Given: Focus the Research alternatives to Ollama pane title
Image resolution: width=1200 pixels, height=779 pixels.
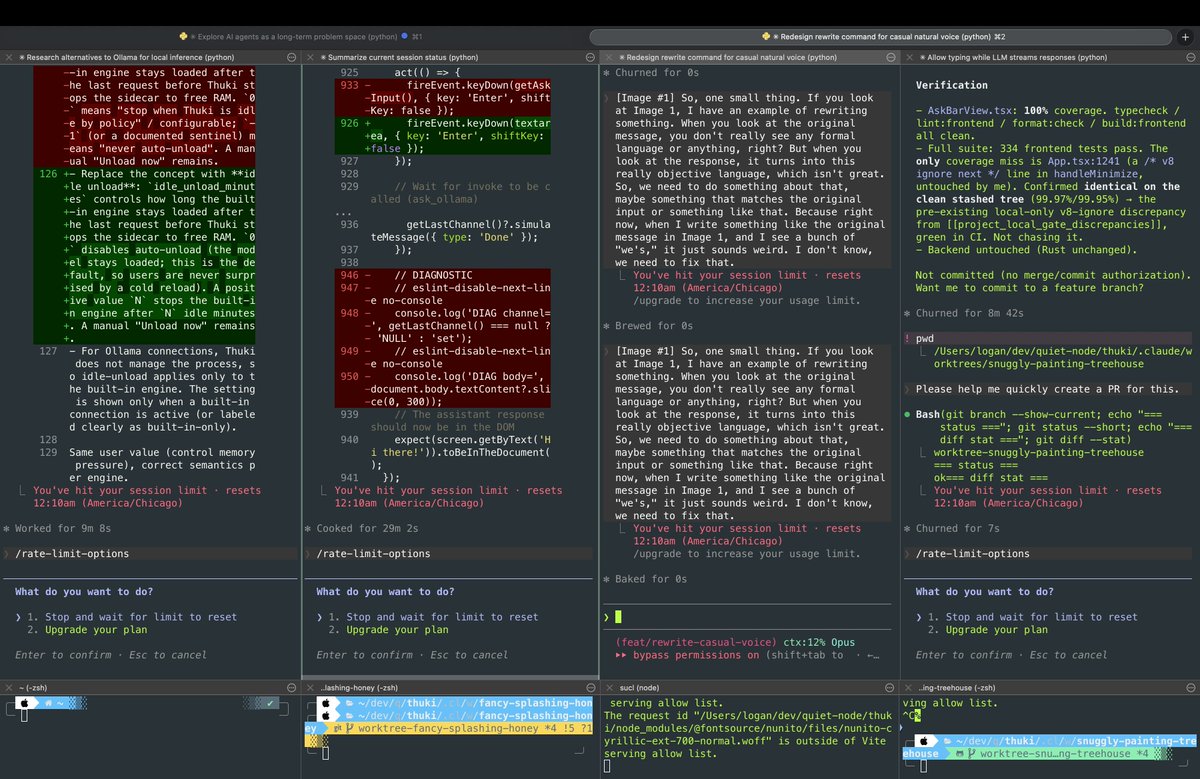Looking at the screenshot, I should click(x=125, y=58).
